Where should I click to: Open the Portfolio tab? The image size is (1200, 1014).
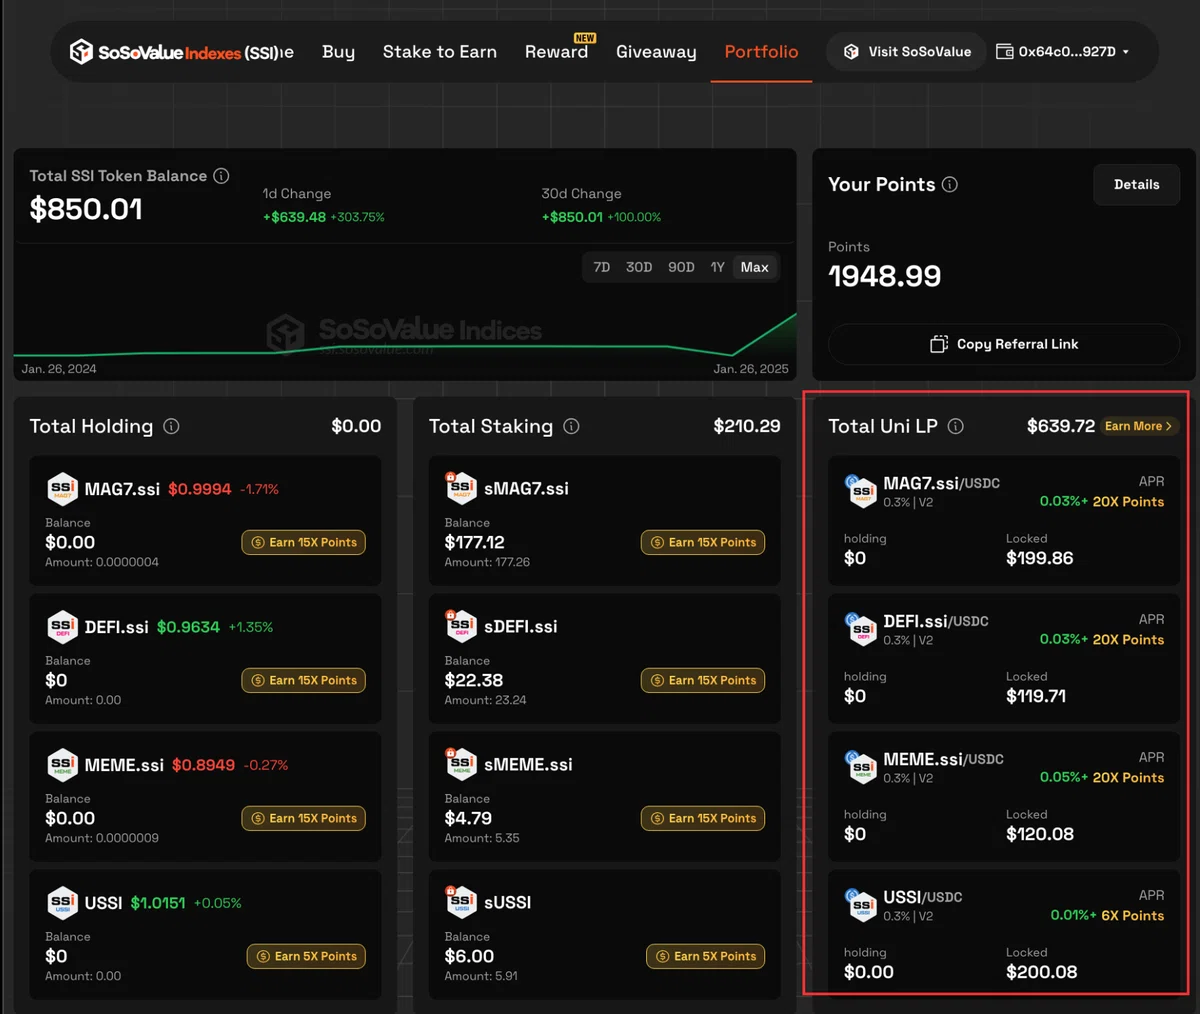pos(762,52)
